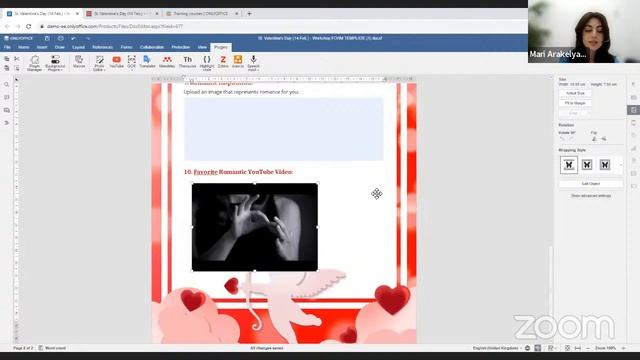Reload the browser page

29,26
